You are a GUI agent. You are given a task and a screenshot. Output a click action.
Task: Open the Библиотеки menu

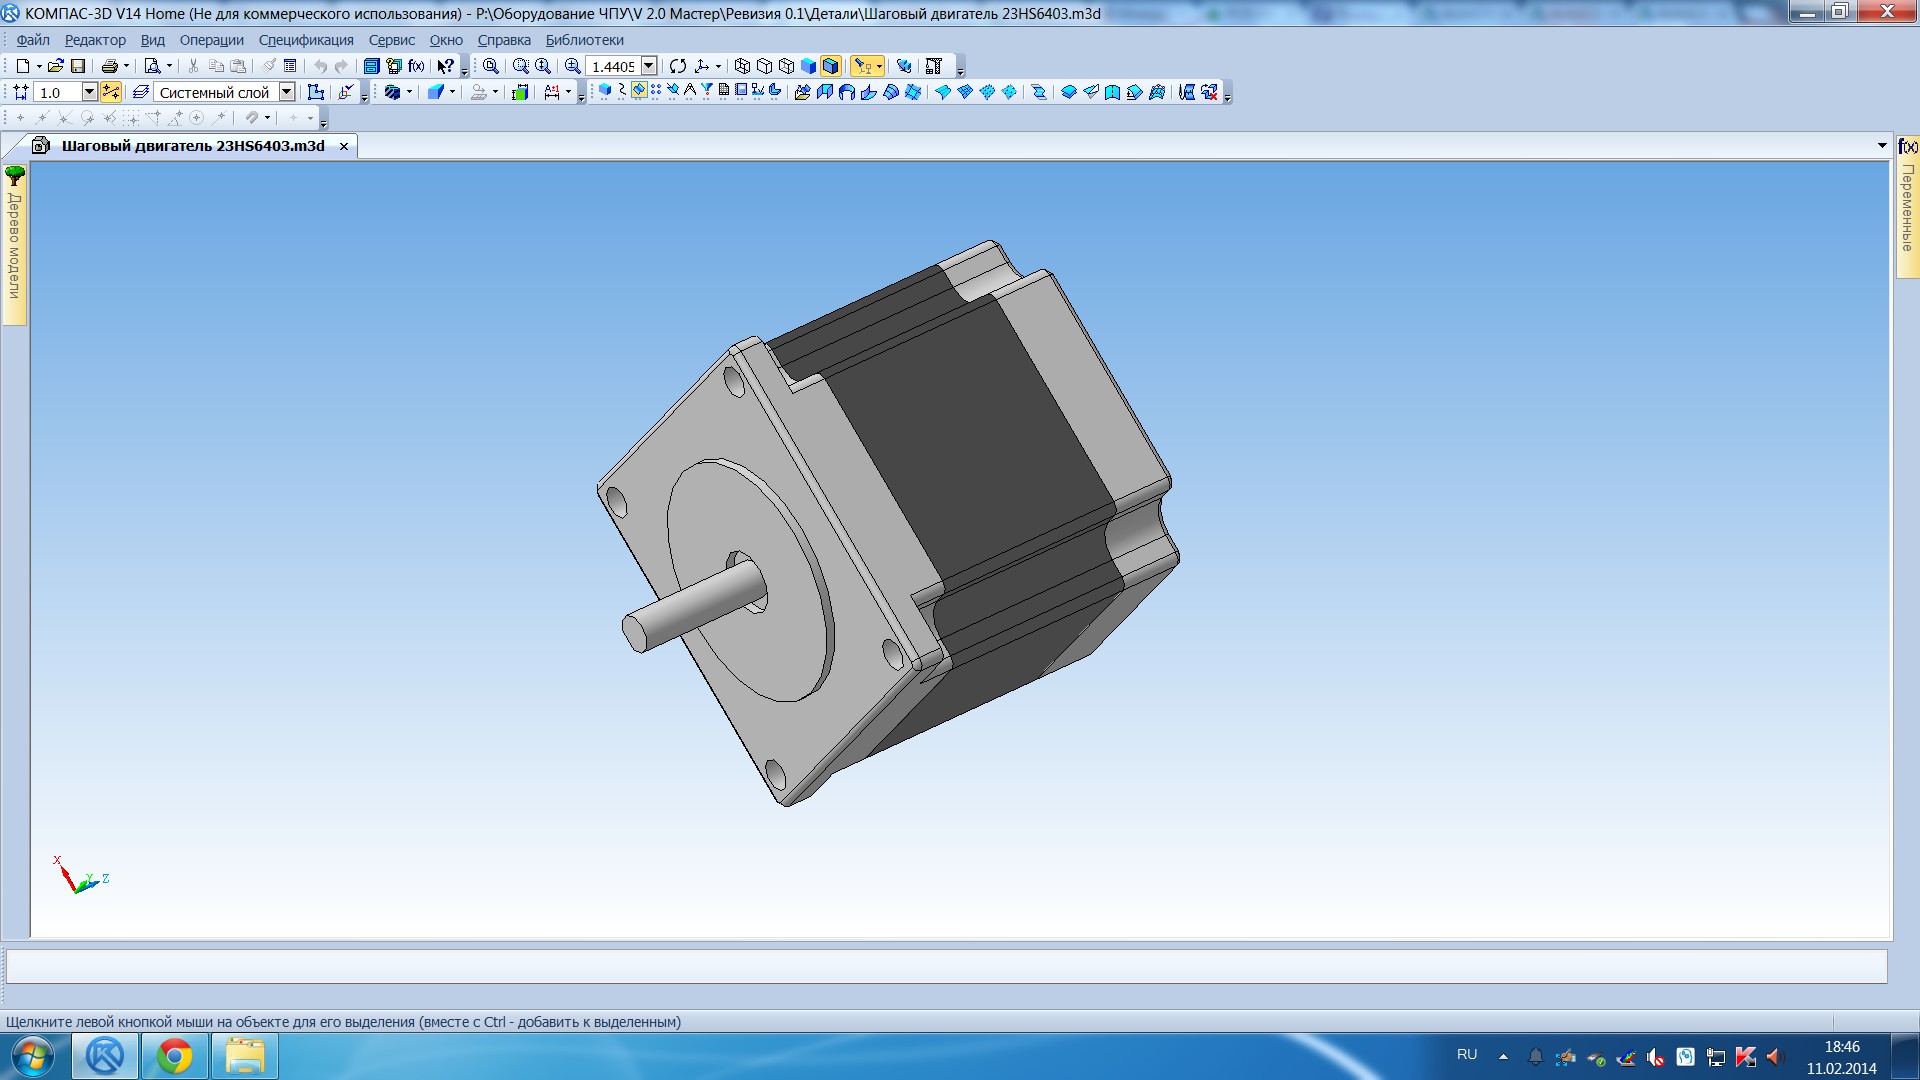click(x=584, y=40)
